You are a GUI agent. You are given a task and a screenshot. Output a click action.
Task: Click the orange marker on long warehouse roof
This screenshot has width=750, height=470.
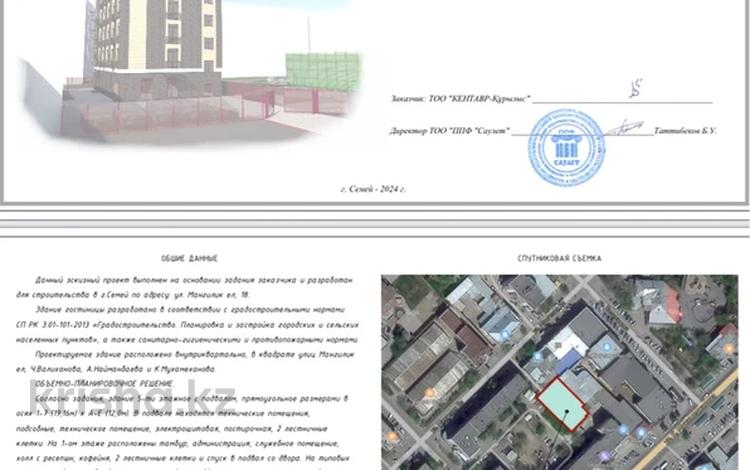point(430,393)
